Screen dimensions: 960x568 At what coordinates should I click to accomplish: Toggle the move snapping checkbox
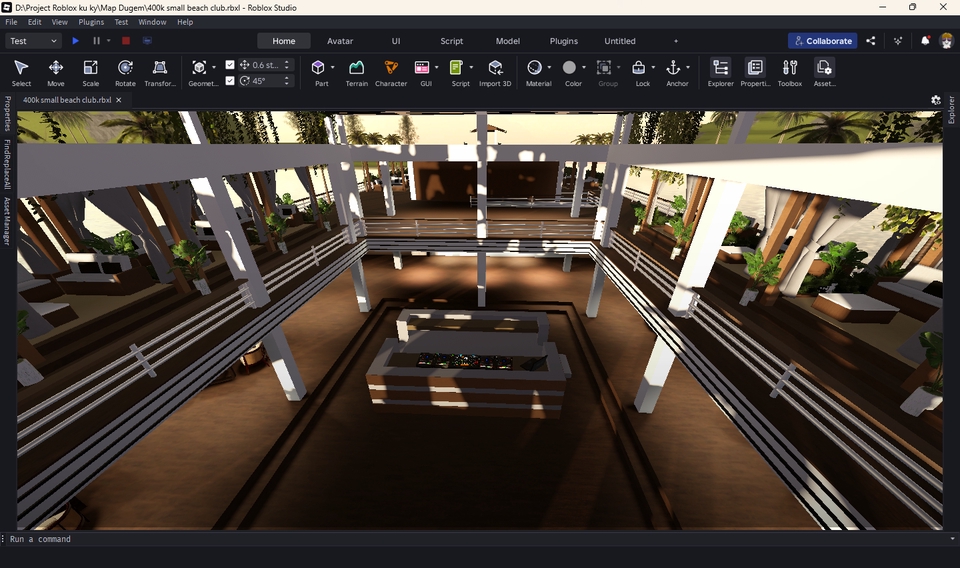click(x=231, y=65)
